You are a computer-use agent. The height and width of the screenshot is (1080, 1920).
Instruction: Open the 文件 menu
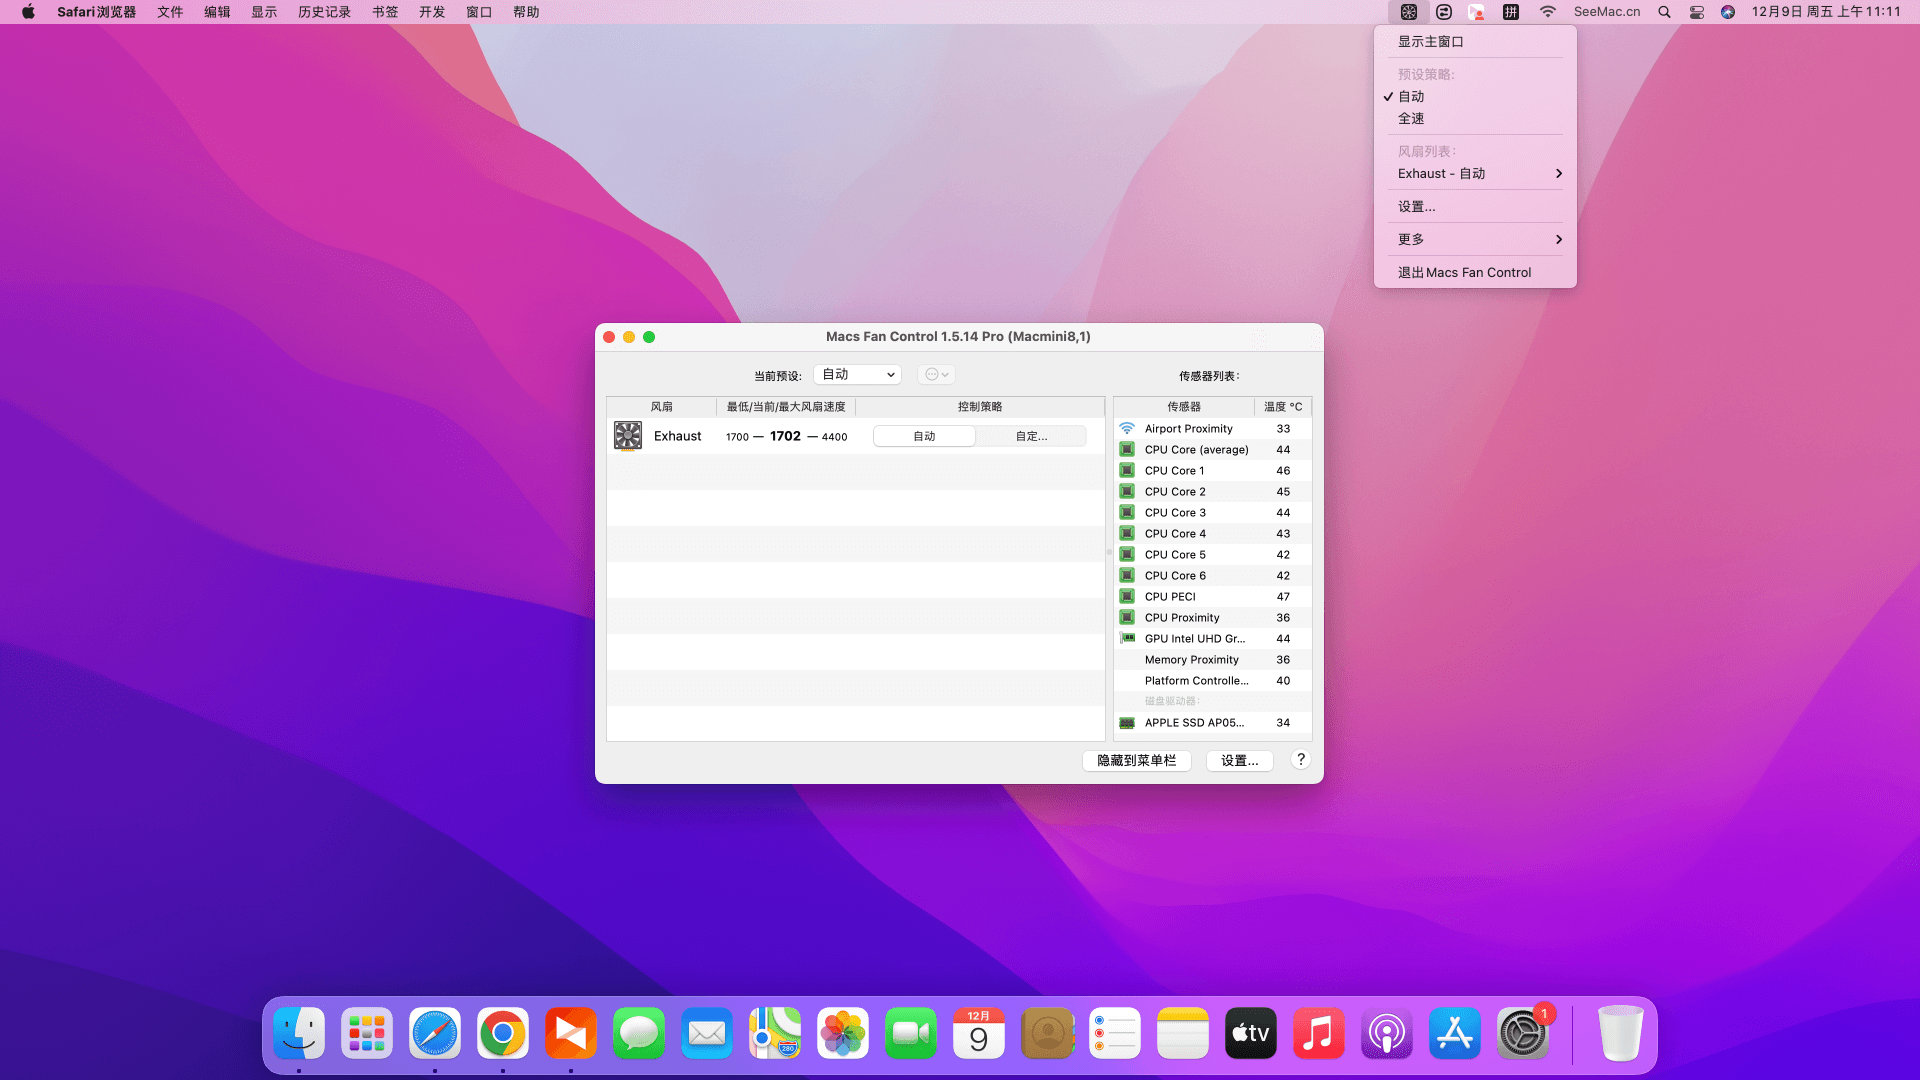click(170, 12)
